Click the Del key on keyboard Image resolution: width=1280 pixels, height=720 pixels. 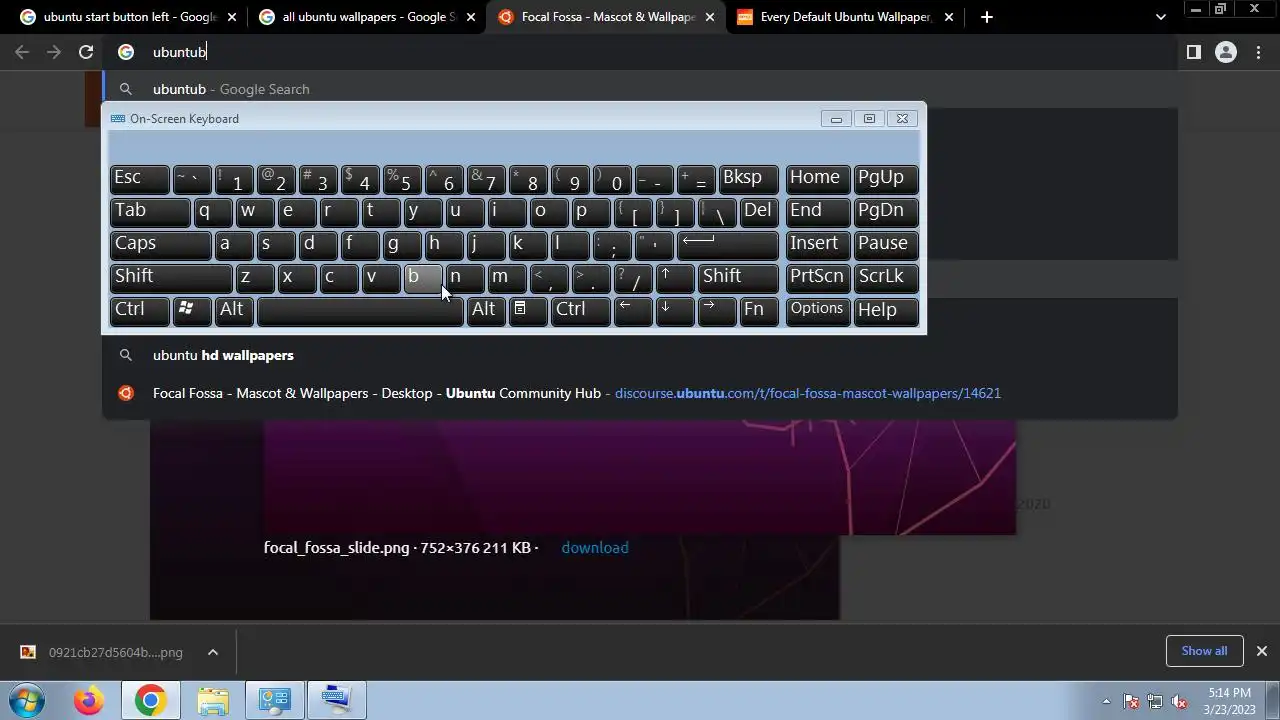pyautogui.click(x=759, y=211)
